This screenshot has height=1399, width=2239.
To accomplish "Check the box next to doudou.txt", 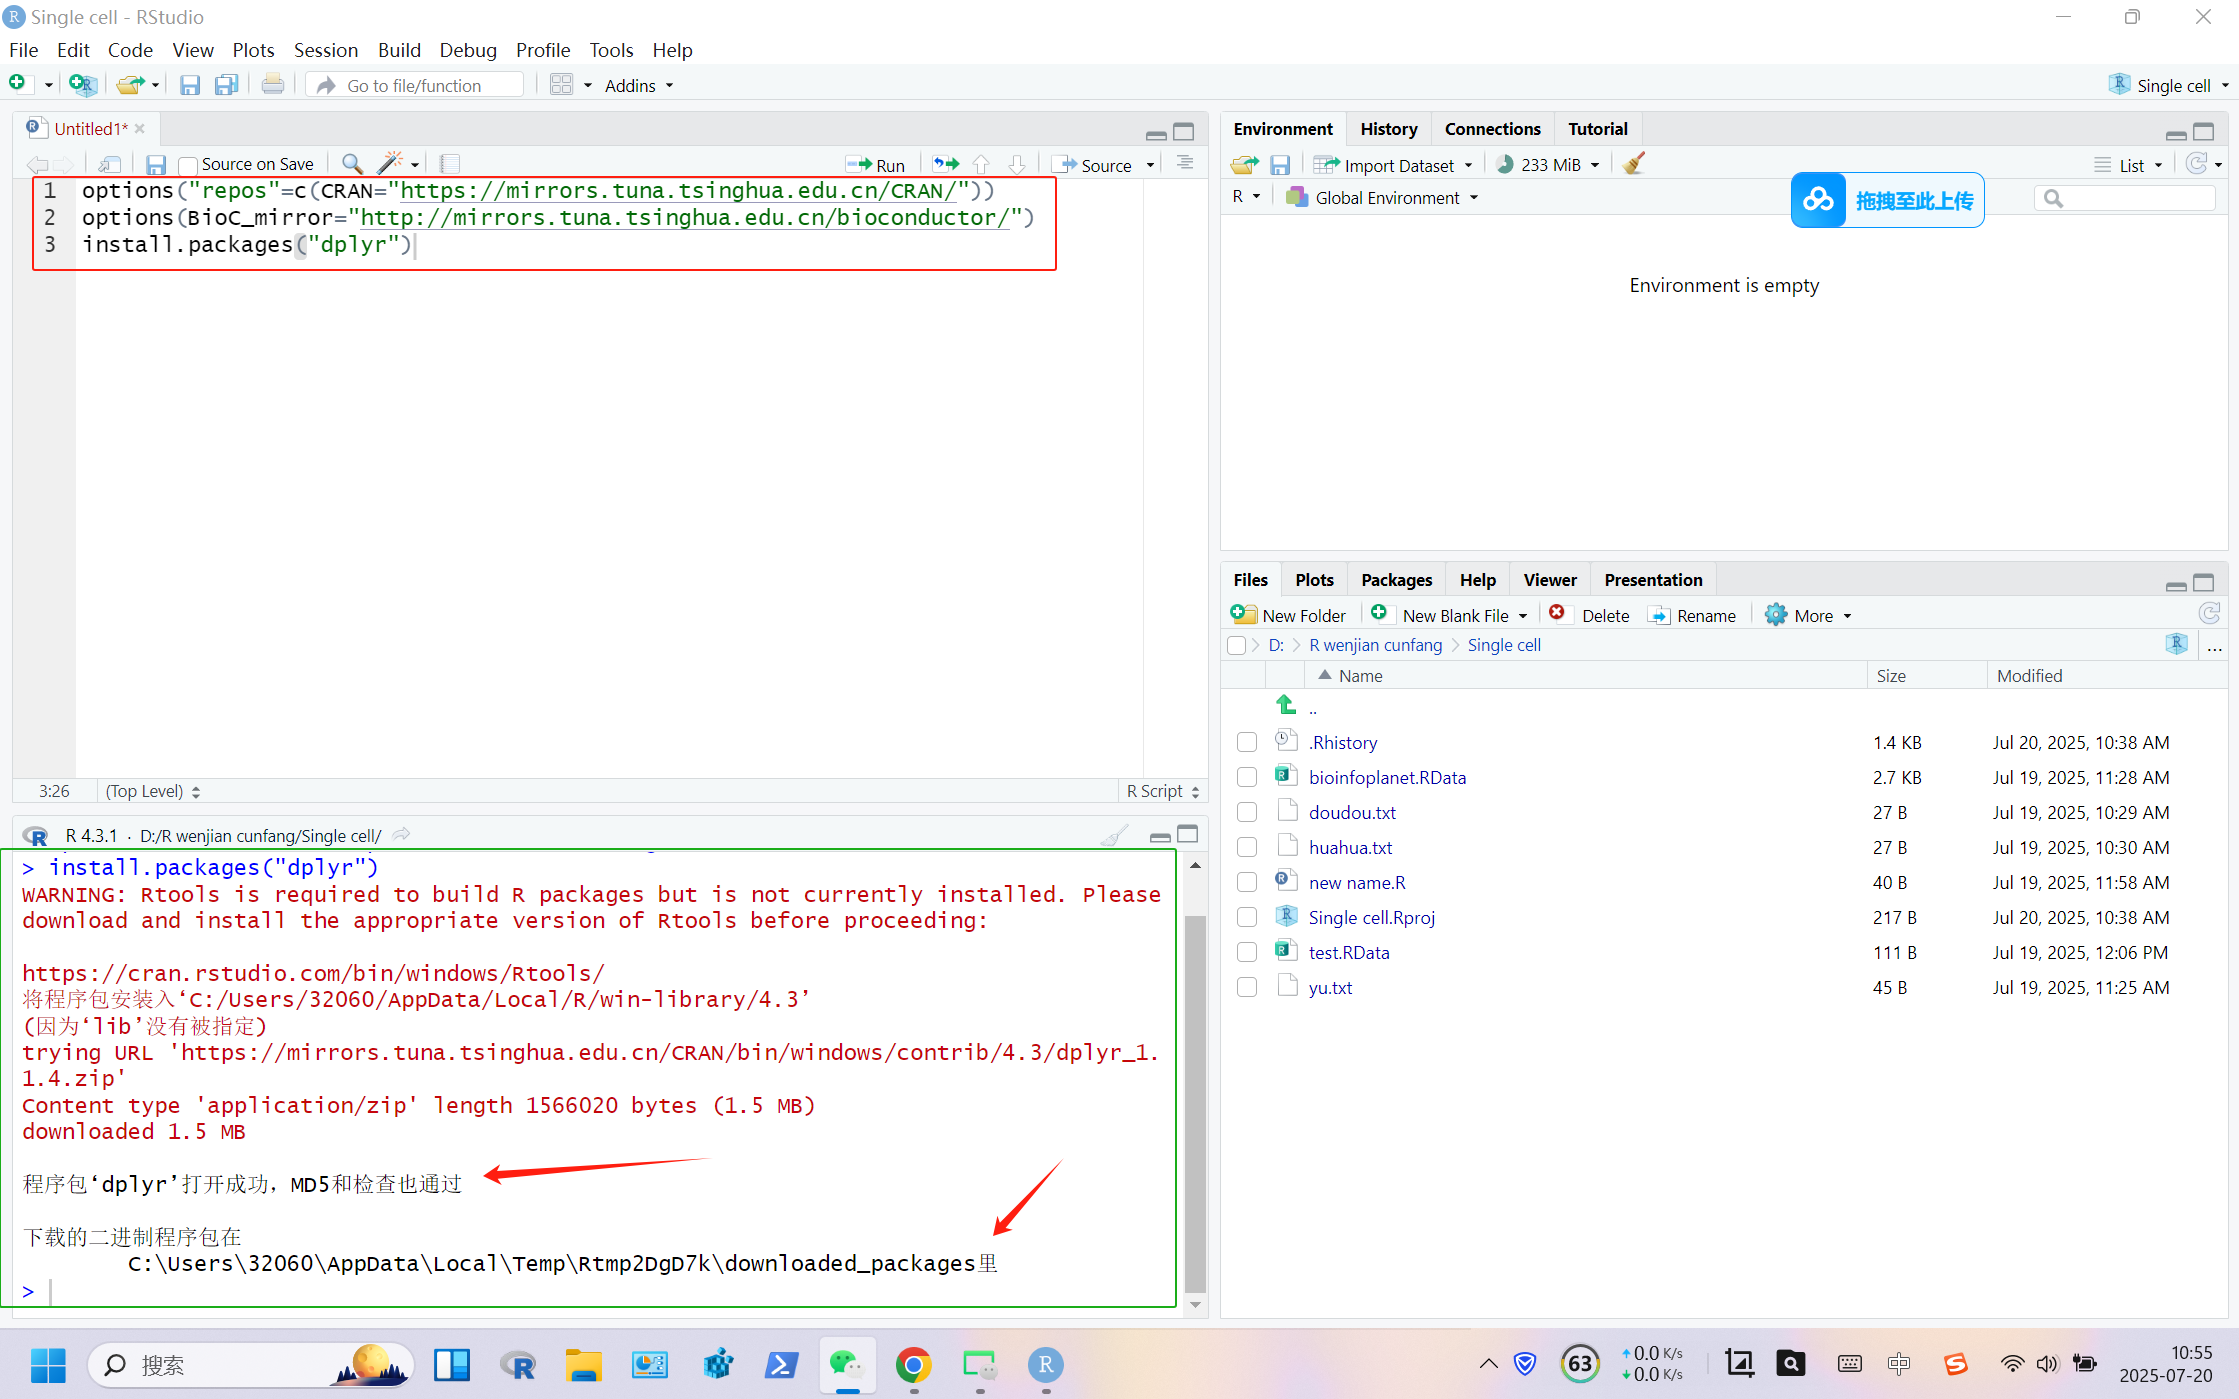I will point(1246,812).
